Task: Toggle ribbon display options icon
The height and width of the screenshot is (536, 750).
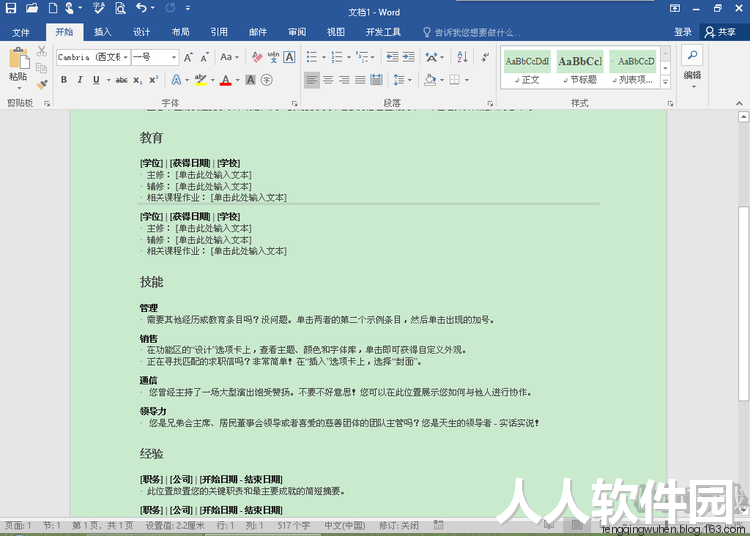Action: 674,8
